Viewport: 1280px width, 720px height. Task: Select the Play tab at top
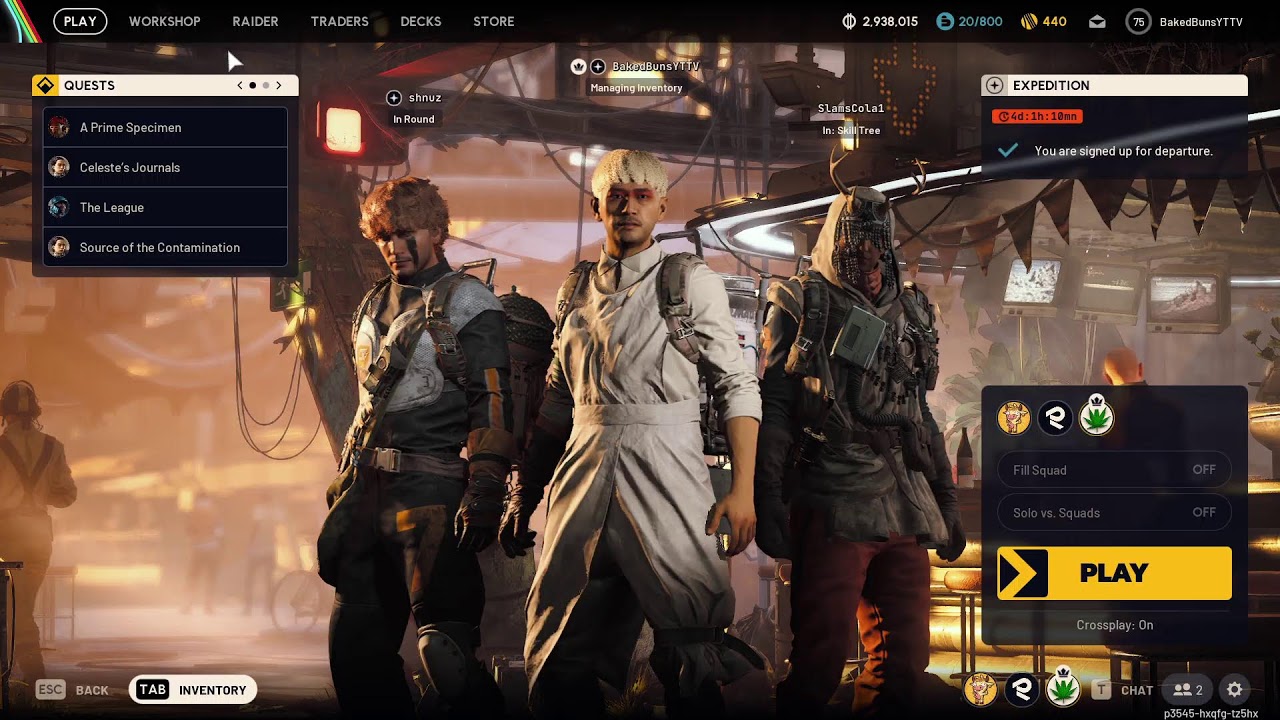click(x=80, y=21)
